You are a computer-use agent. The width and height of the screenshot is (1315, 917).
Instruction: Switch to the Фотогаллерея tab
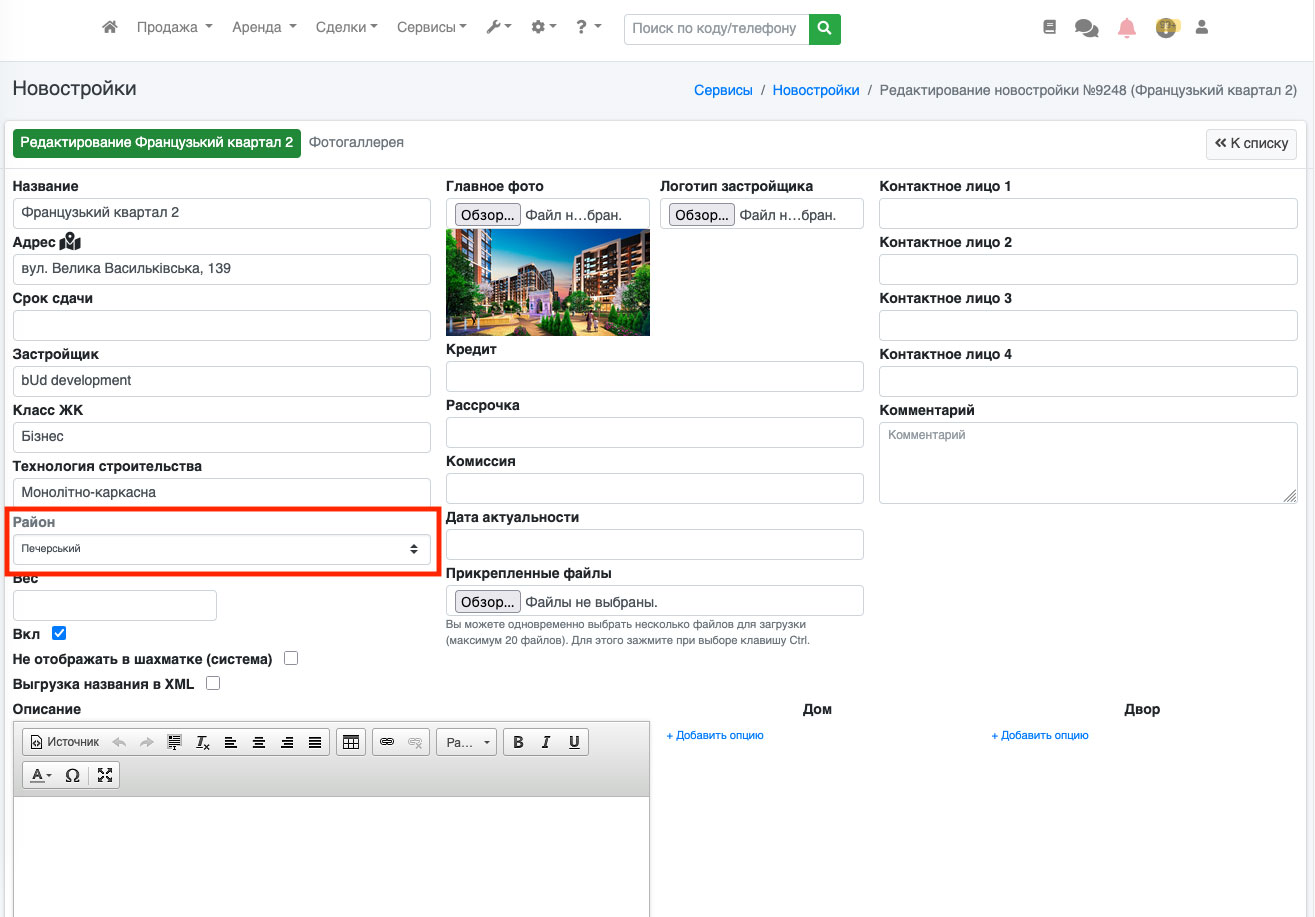click(356, 143)
